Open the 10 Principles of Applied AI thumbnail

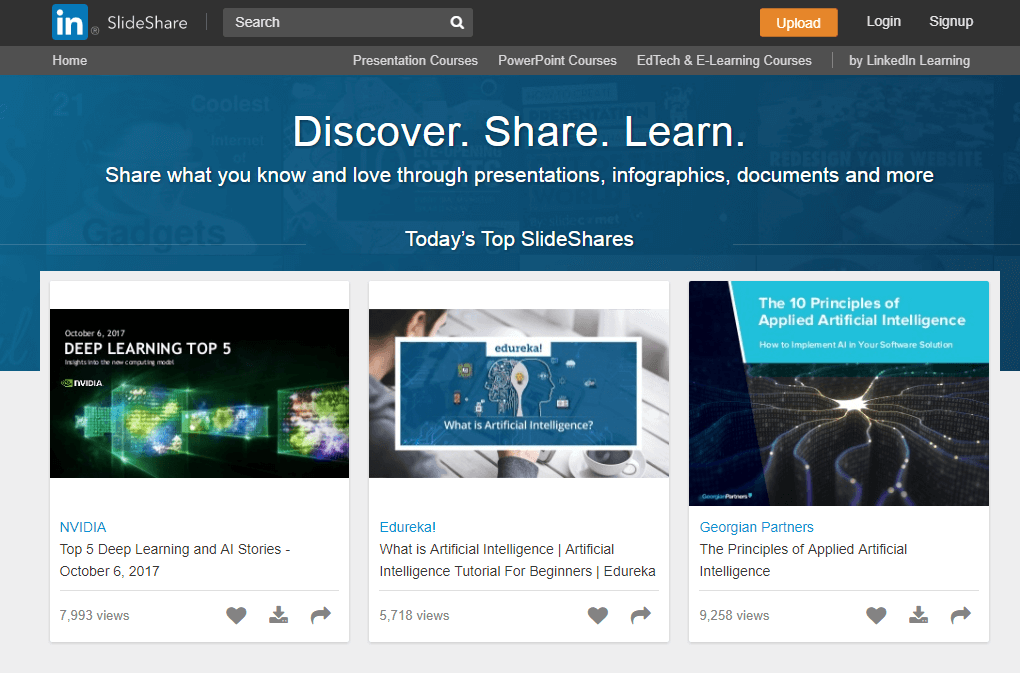pyautogui.click(x=839, y=393)
